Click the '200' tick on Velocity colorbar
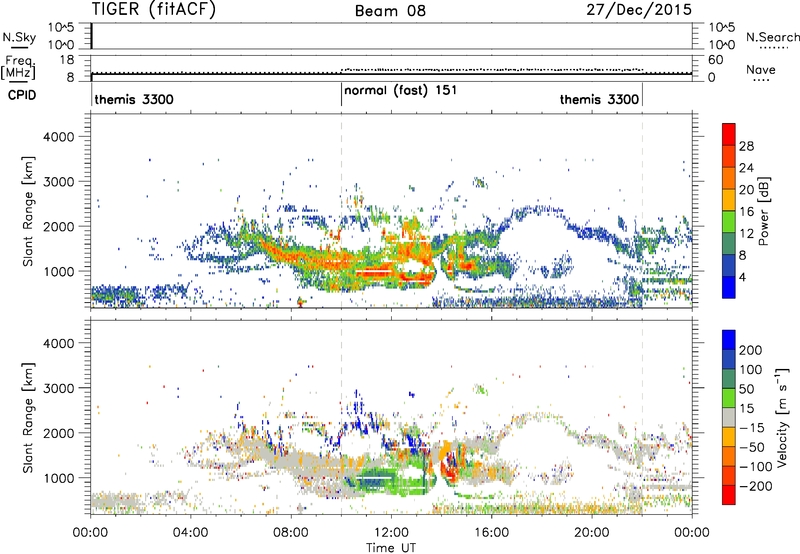The height and width of the screenshot is (554, 800). click(x=751, y=350)
